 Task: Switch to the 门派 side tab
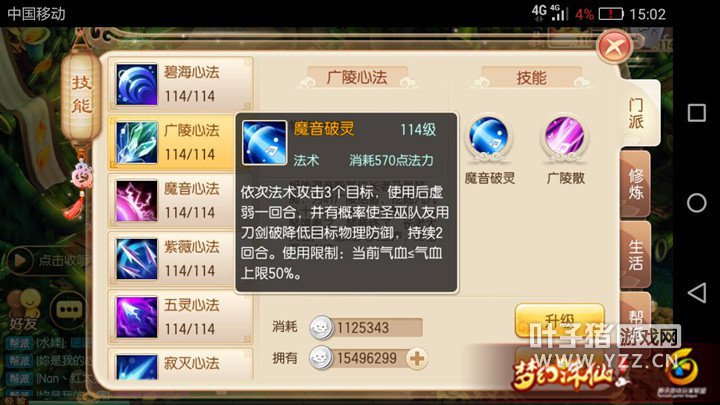click(x=636, y=113)
